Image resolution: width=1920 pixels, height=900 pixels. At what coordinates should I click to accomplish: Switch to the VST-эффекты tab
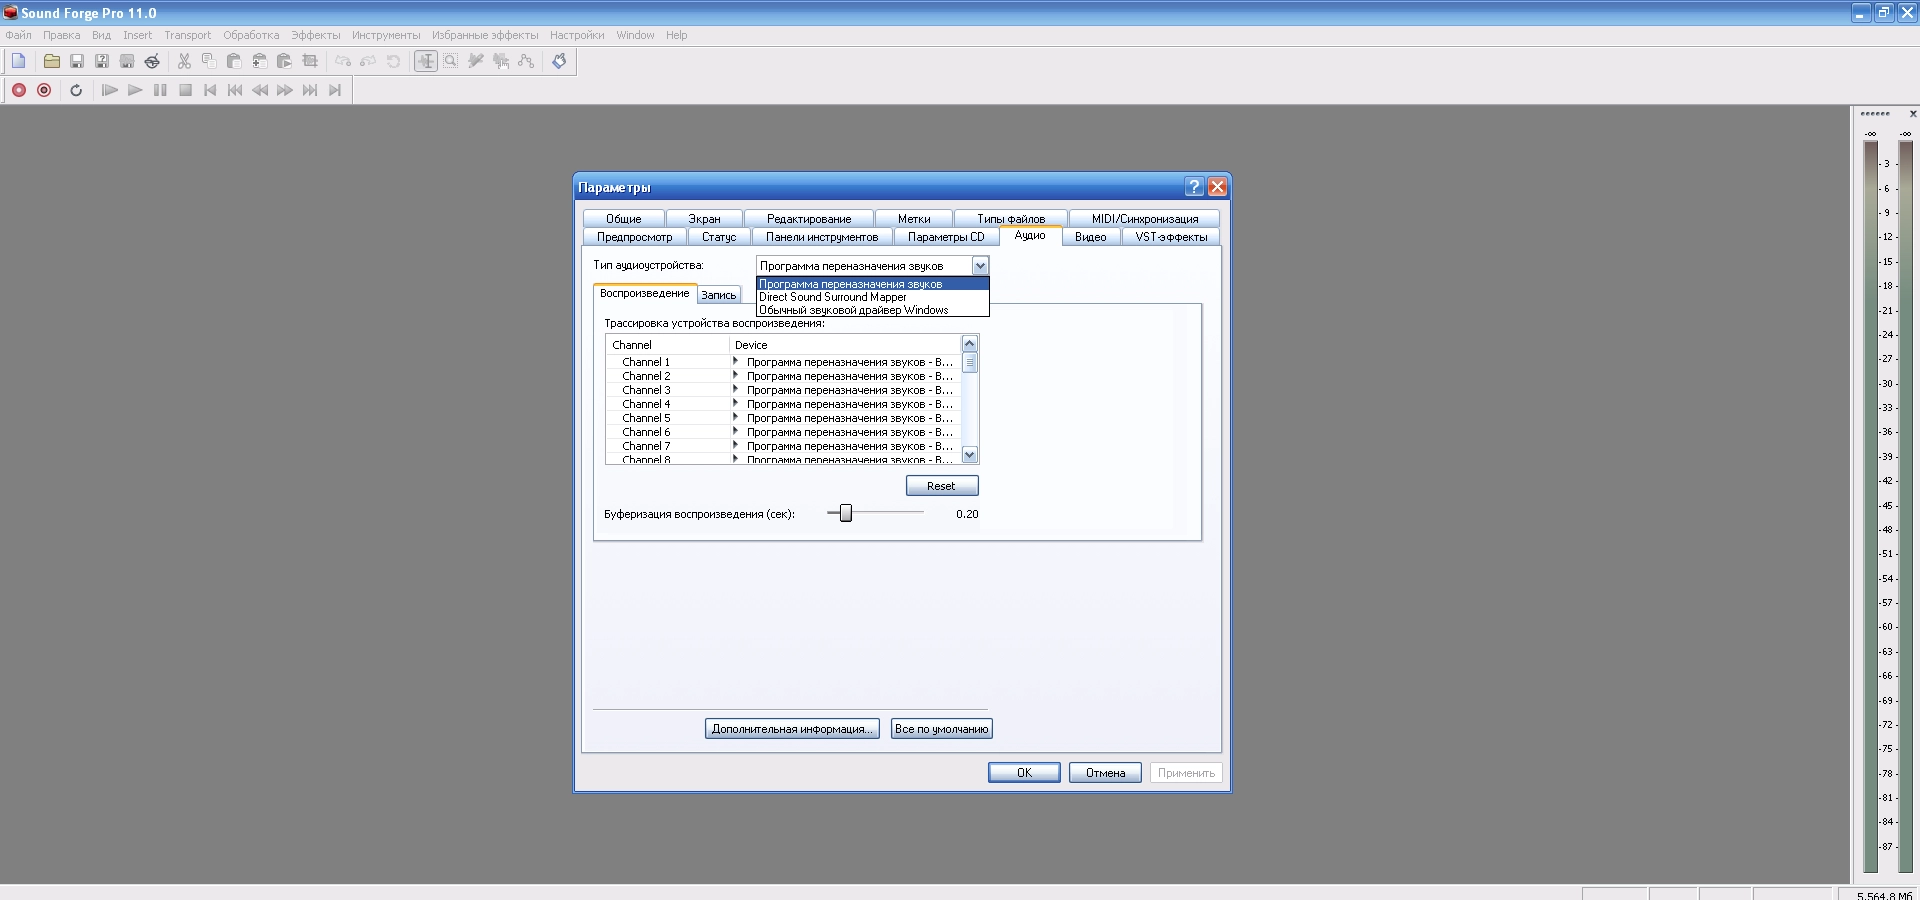tap(1171, 237)
